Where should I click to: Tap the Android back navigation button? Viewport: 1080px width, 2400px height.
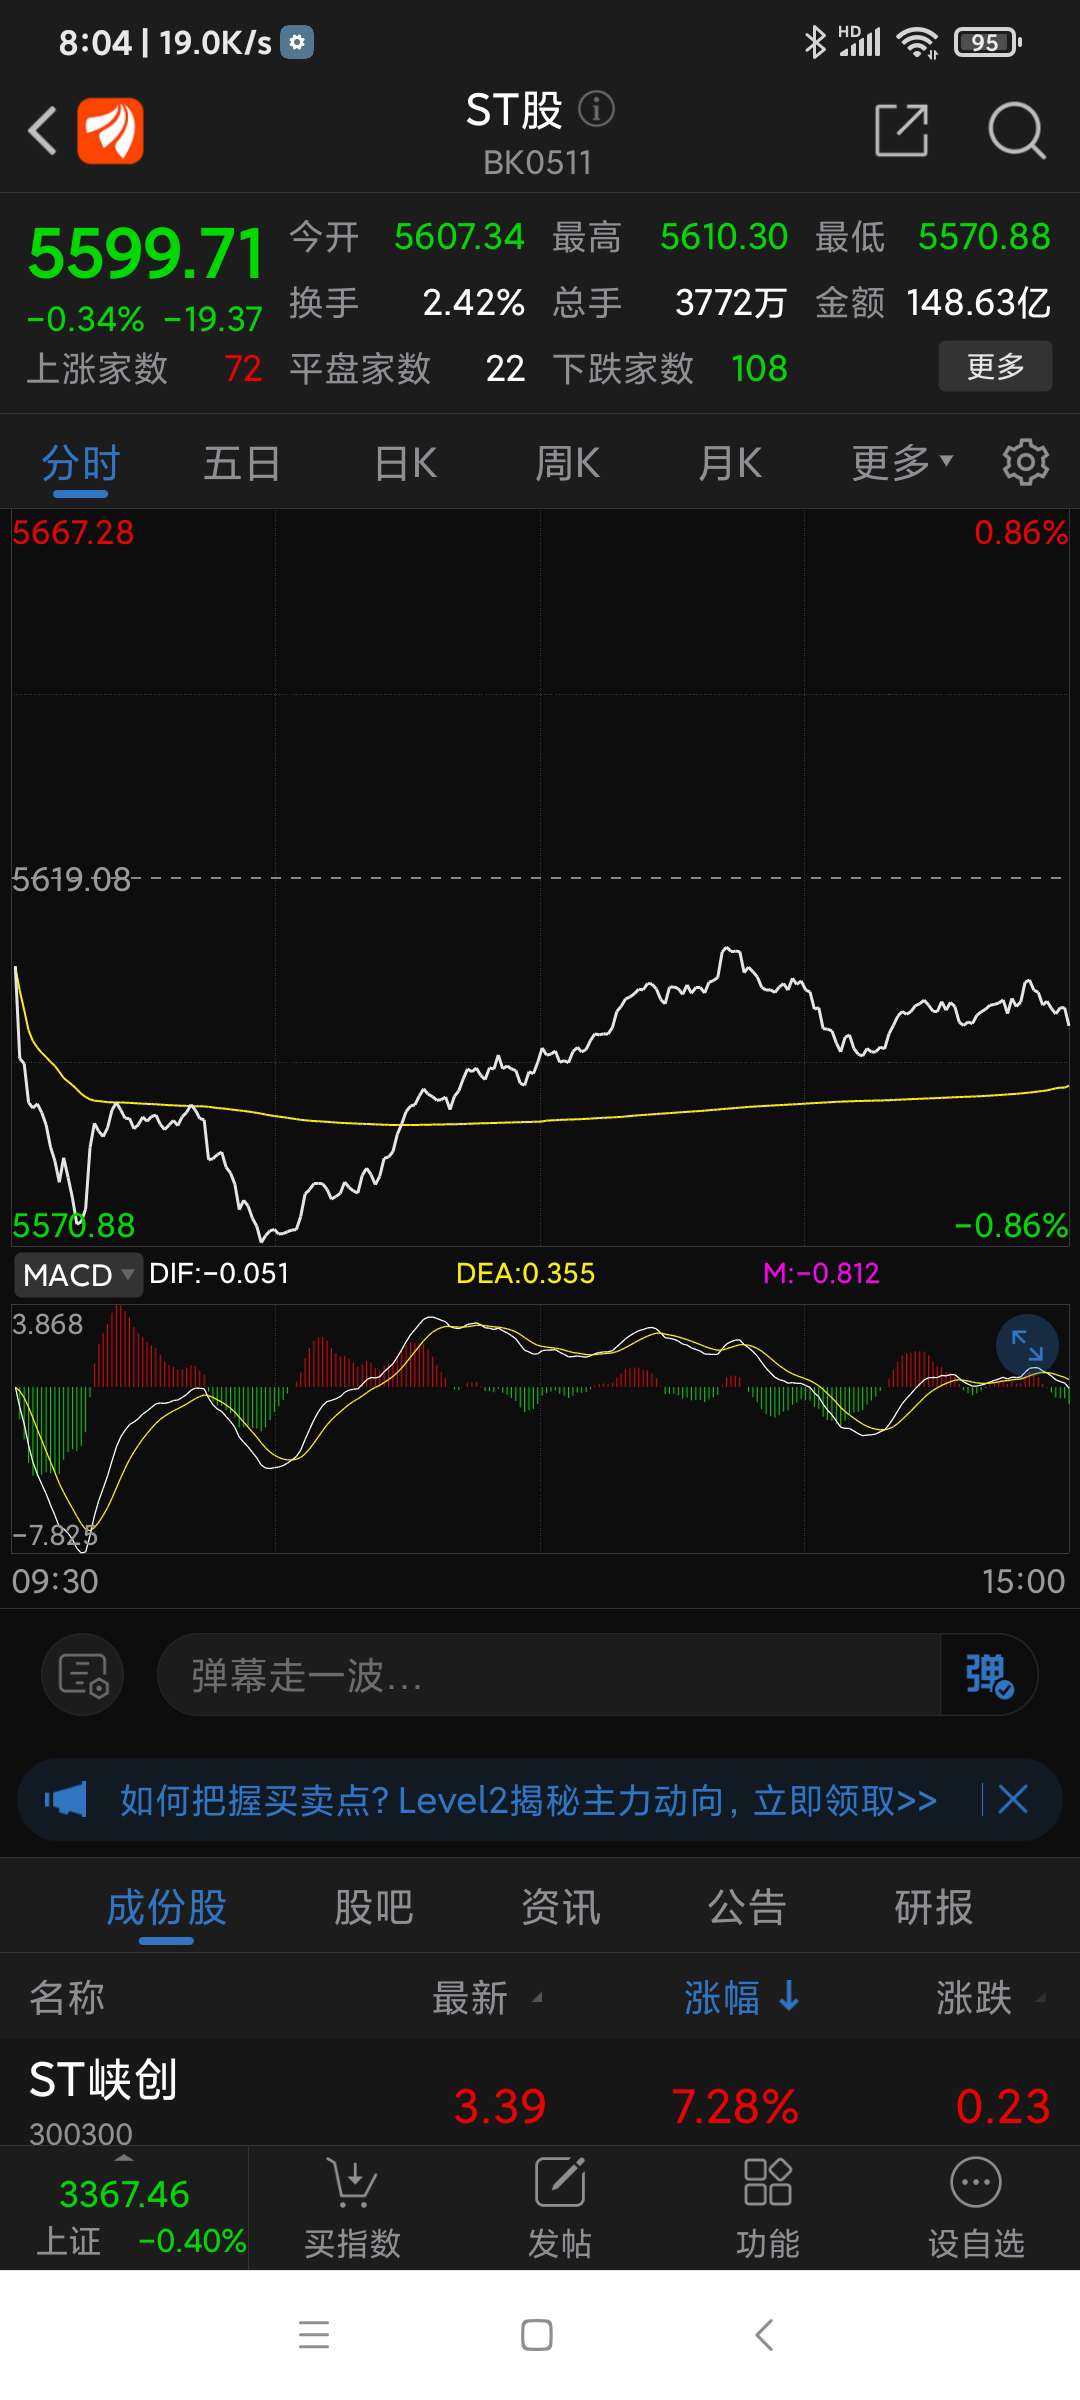pos(764,2335)
